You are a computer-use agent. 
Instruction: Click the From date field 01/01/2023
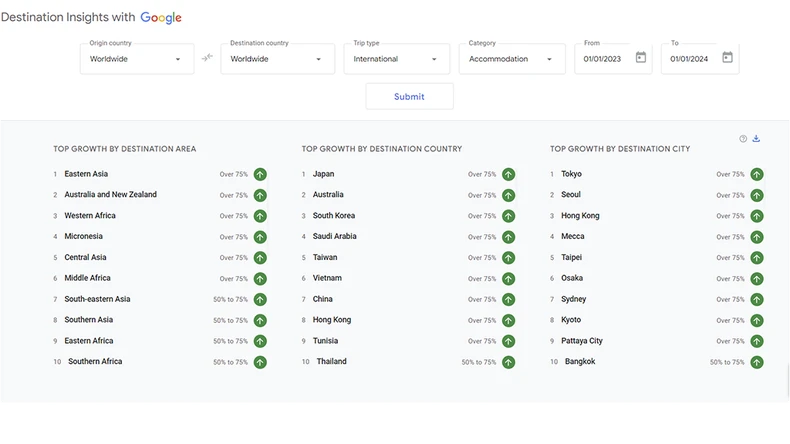click(x=603, y=59)
